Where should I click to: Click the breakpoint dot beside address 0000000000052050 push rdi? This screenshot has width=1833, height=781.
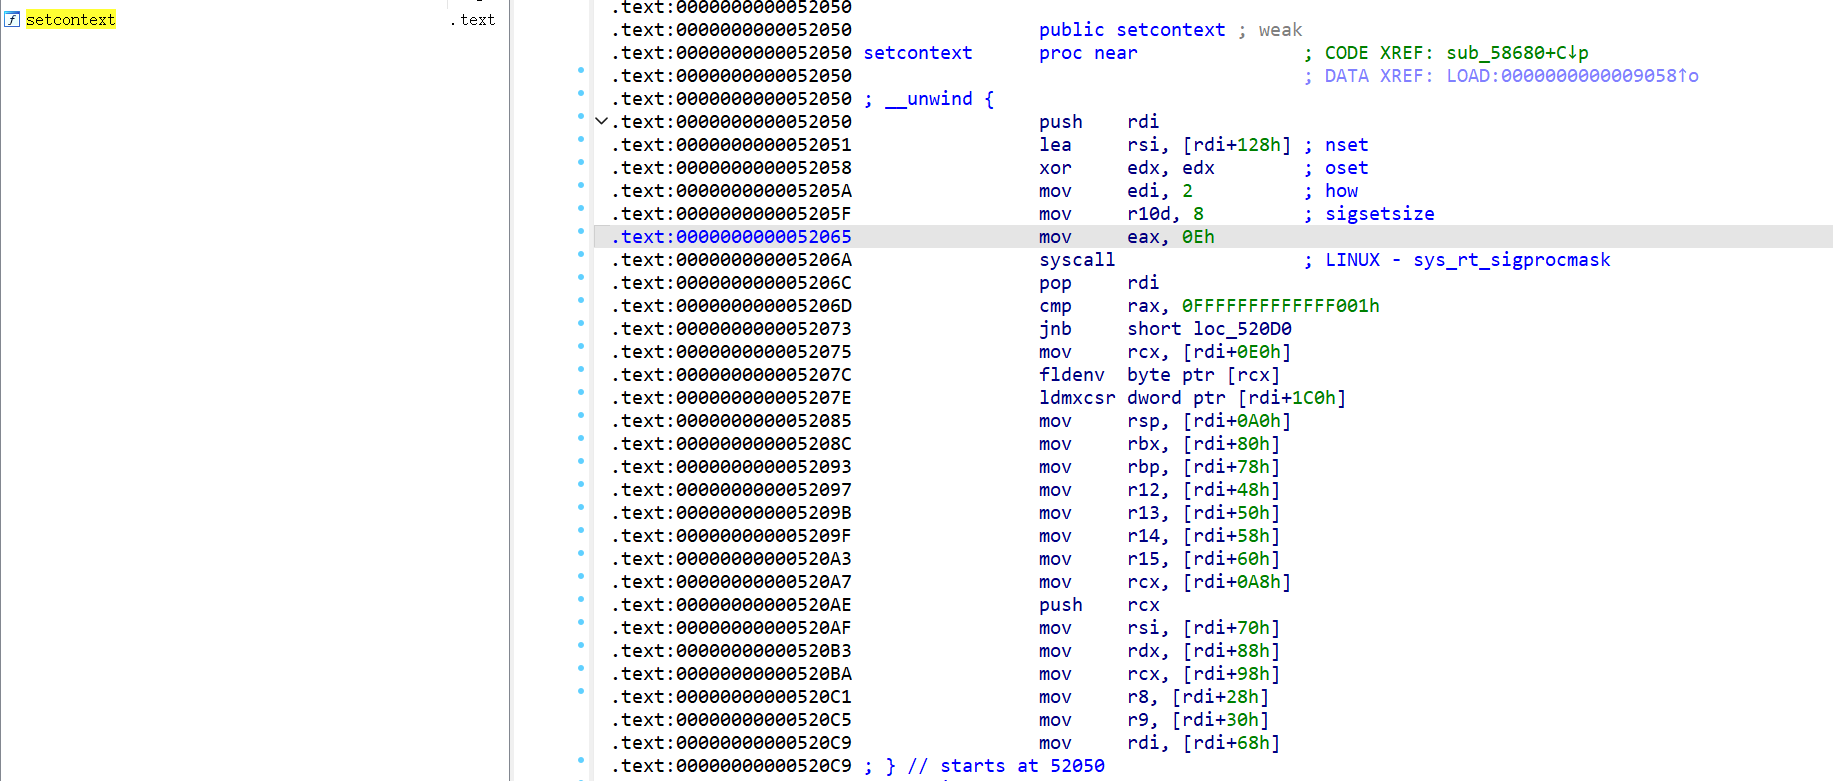[581, 116]
